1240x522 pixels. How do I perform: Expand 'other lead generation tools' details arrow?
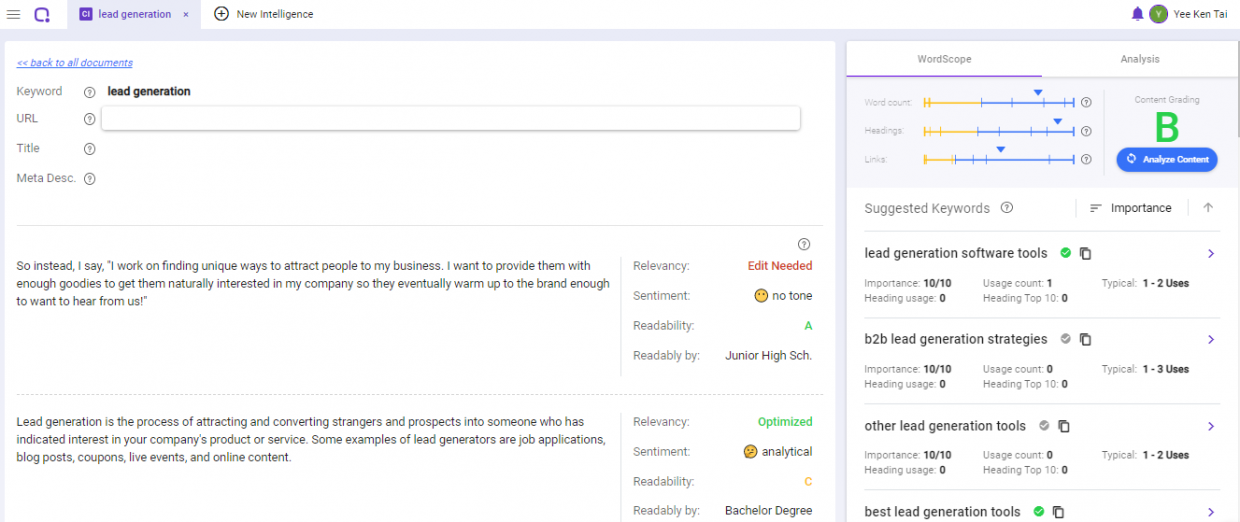(1211, 426)
